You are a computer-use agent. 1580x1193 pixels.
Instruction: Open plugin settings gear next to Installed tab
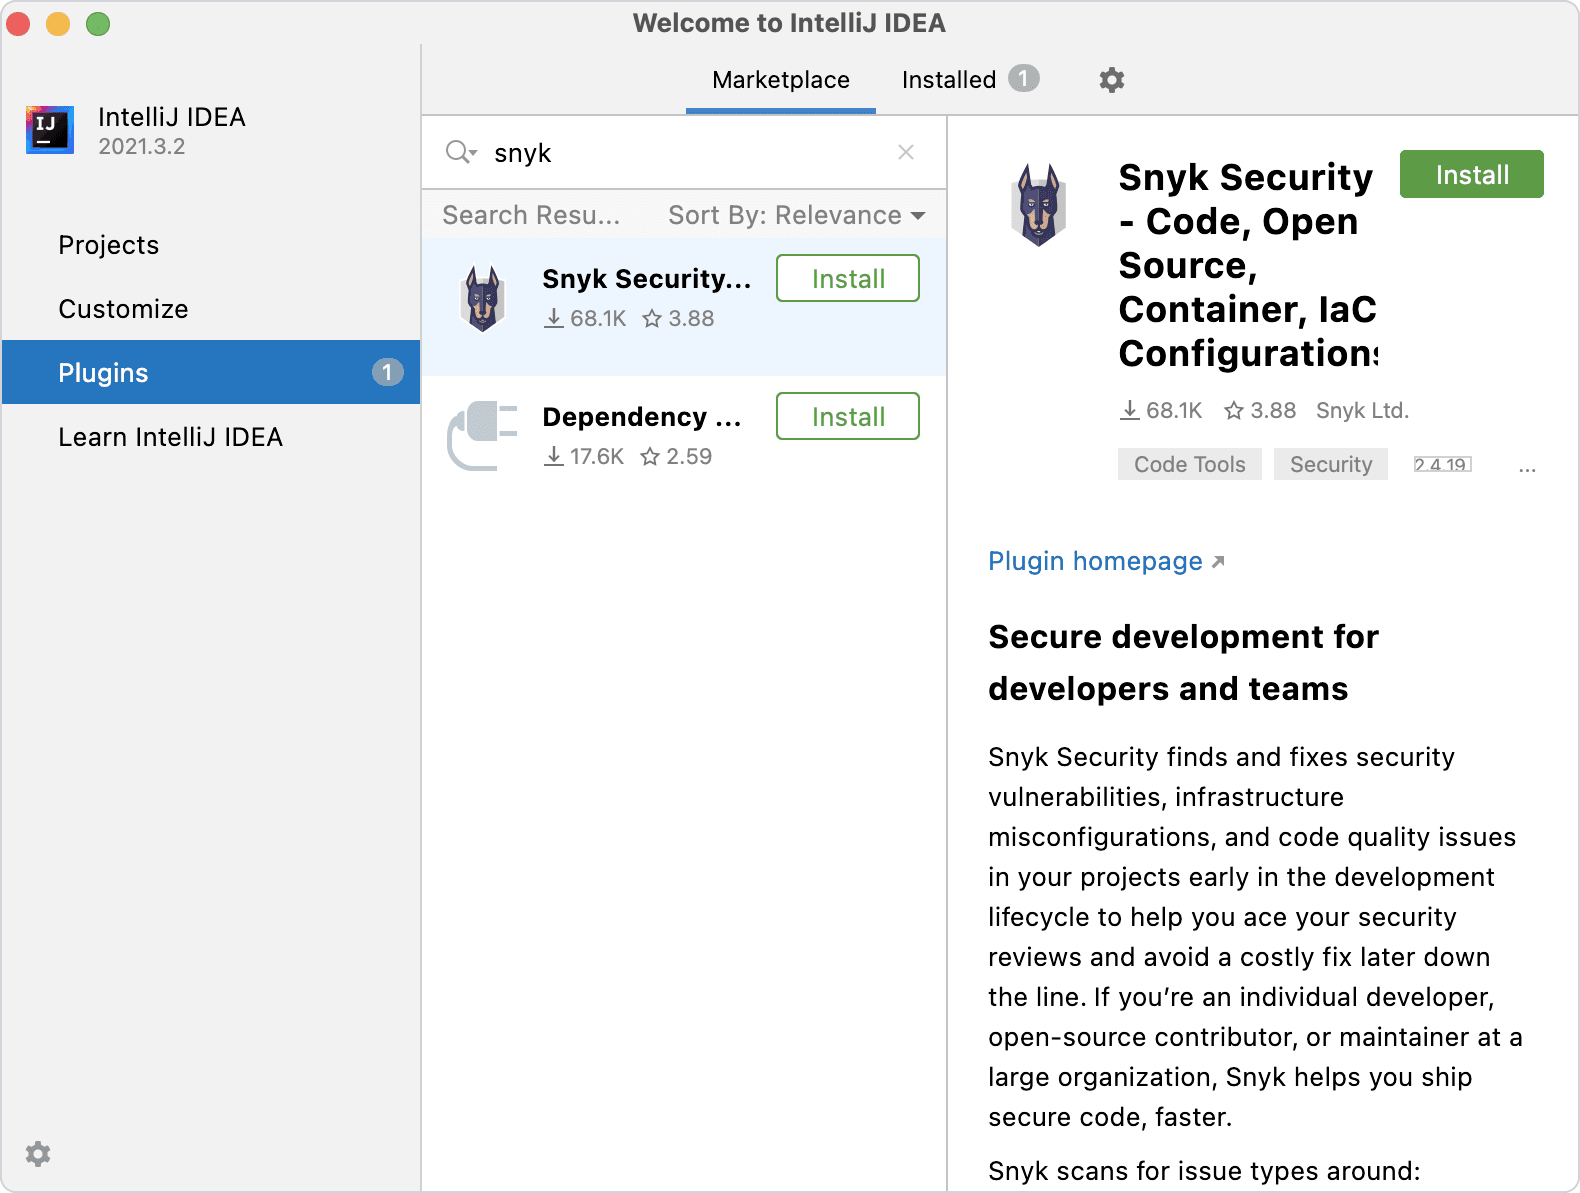point(1112,80)
